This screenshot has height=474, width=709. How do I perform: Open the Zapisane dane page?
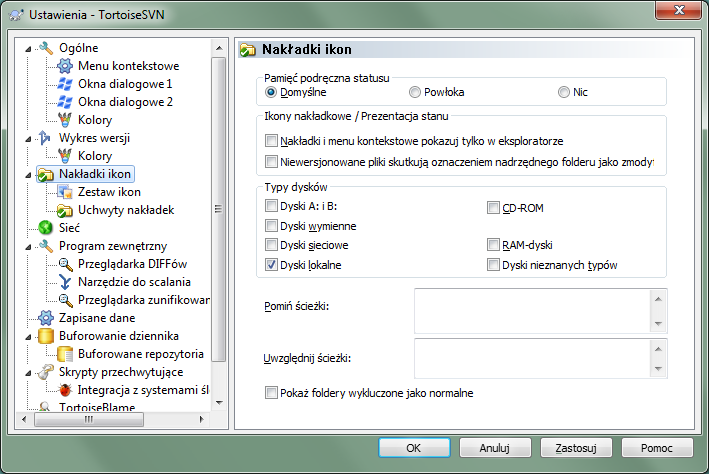[97, 318]
